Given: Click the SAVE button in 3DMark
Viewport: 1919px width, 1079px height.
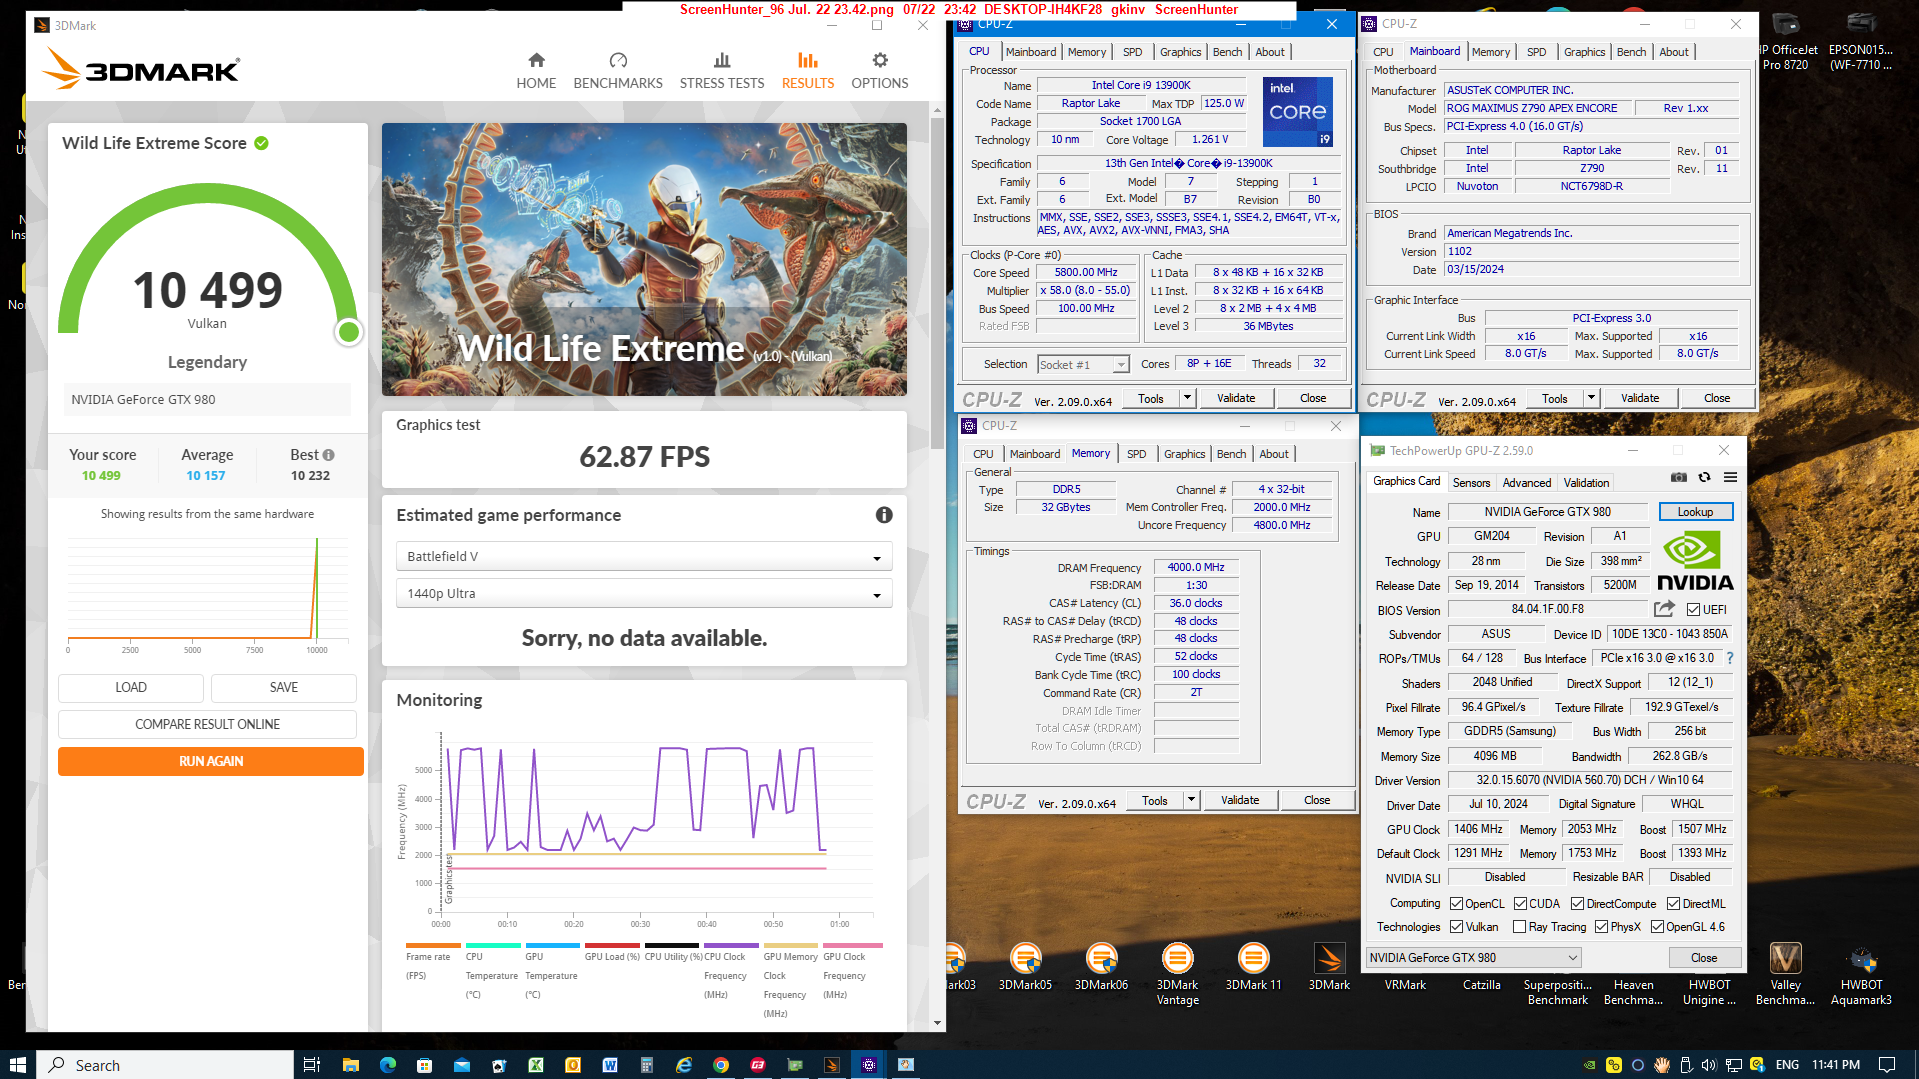Looking at the screenshot, I should coord(284,687).
